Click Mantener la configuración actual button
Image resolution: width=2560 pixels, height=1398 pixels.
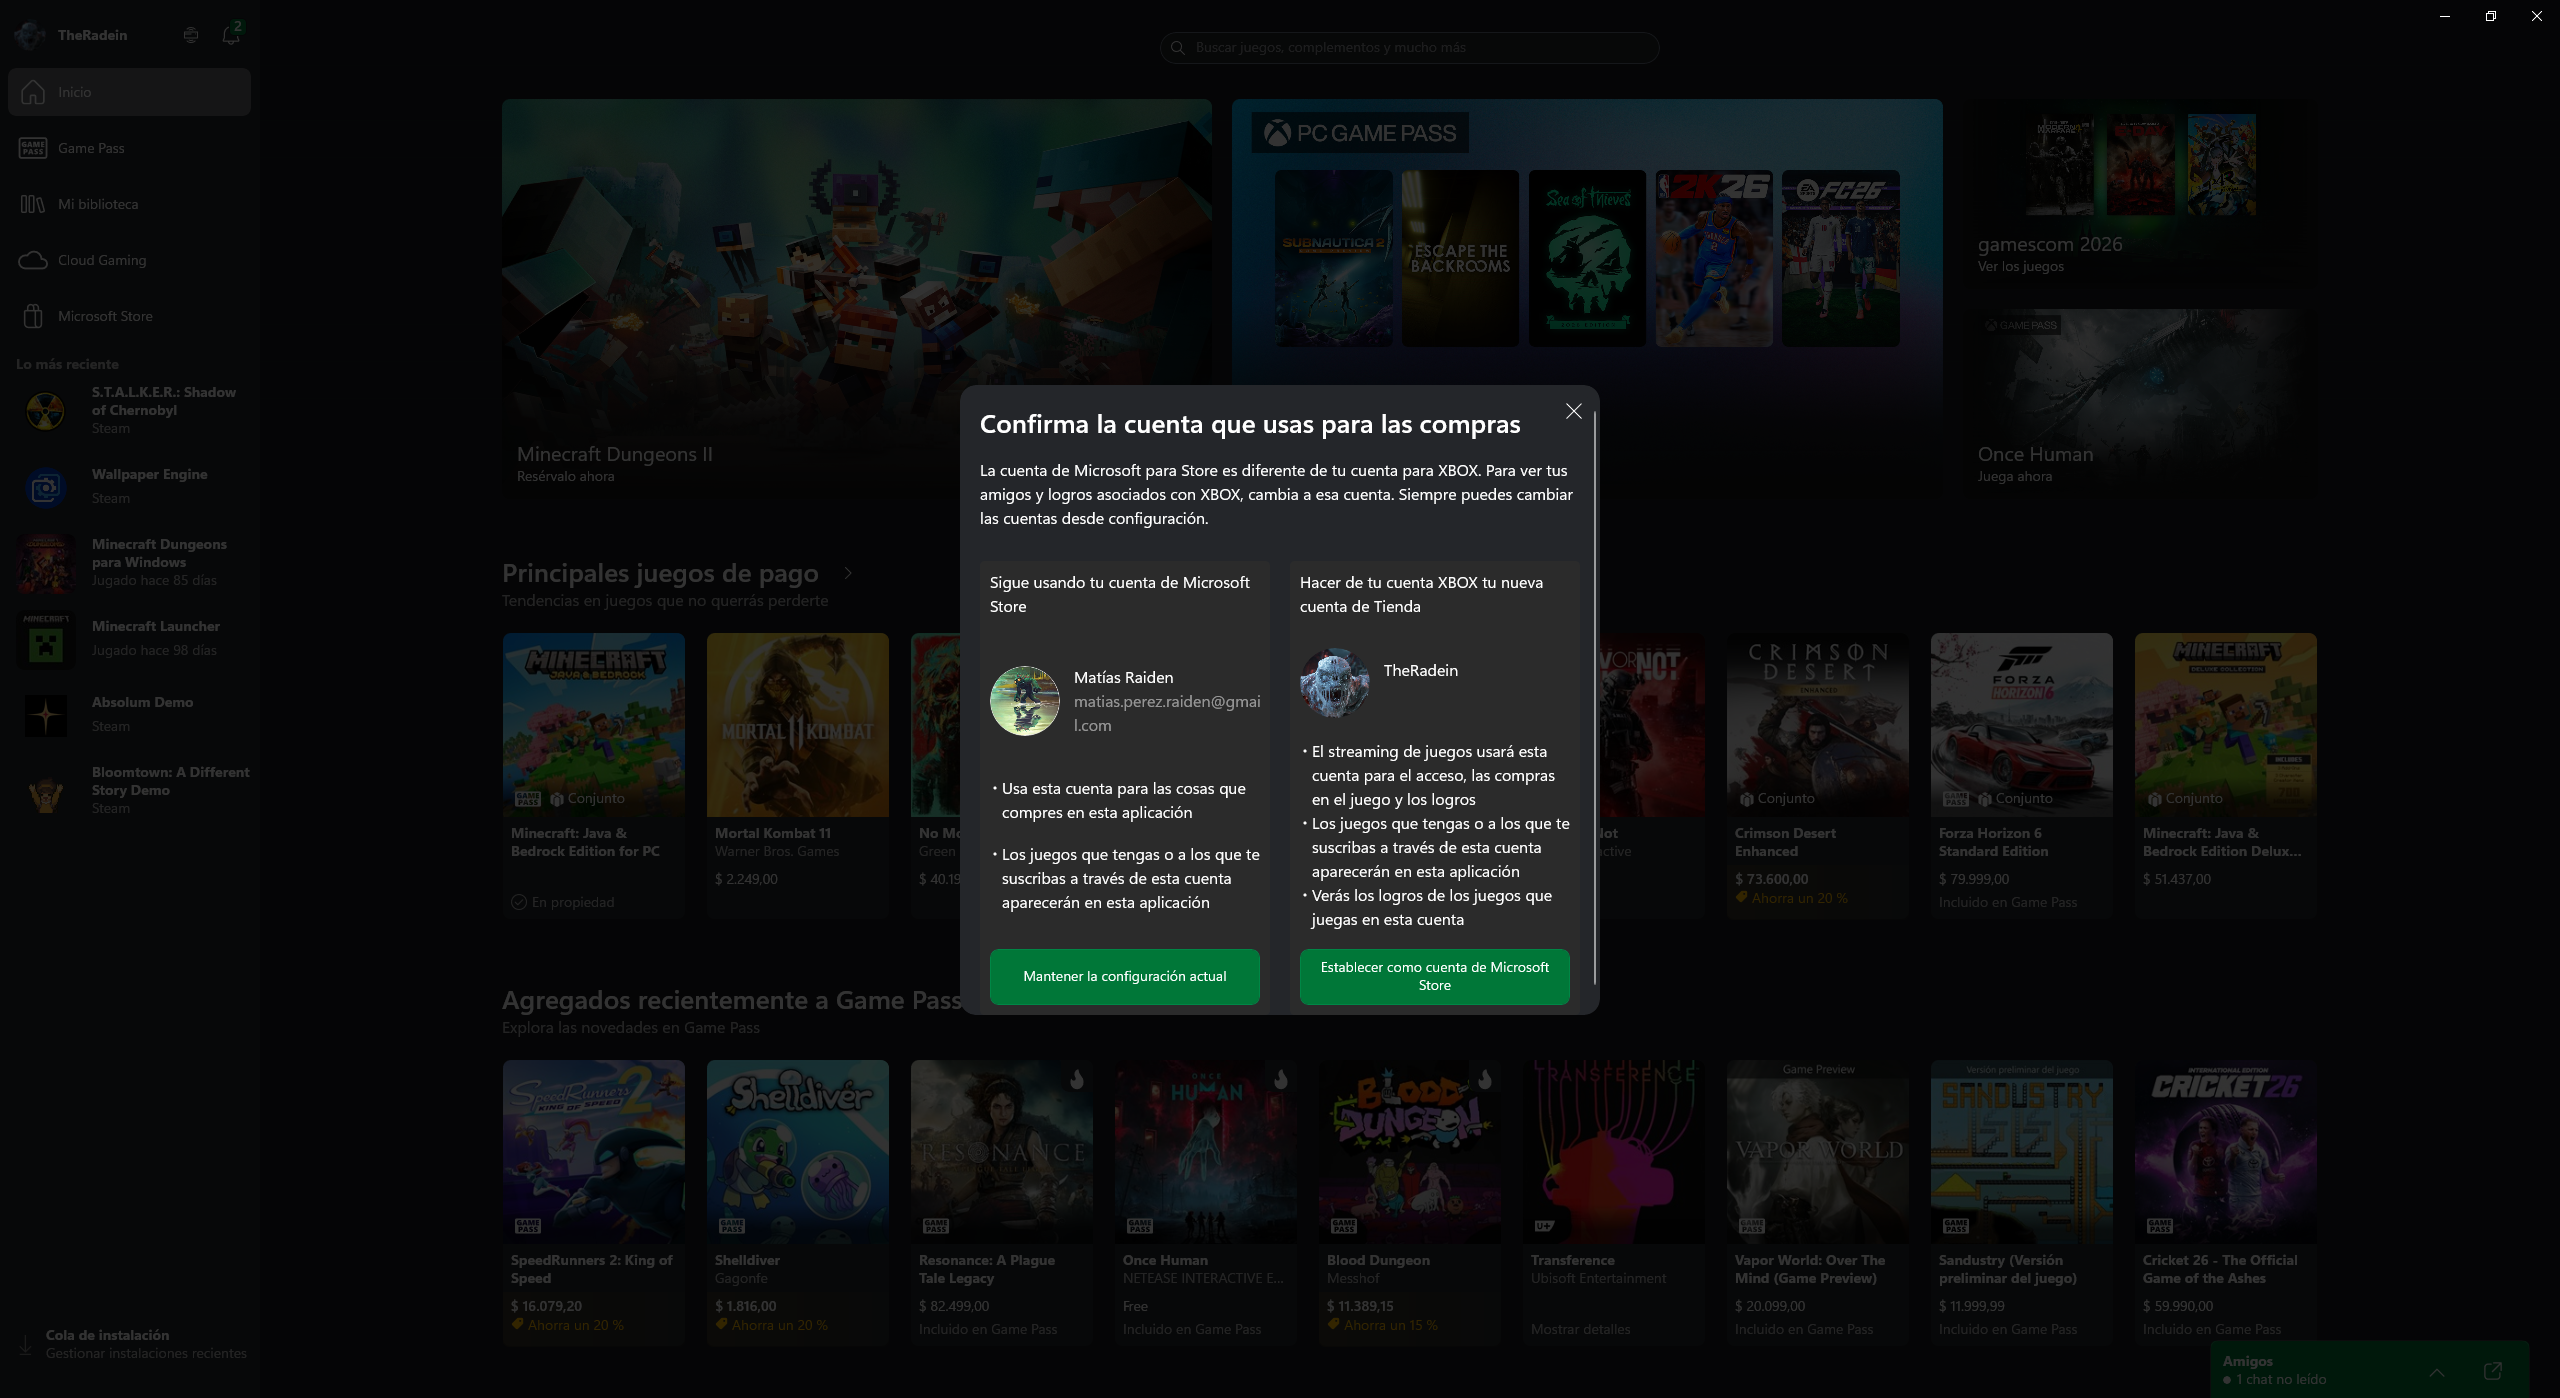1124,976
